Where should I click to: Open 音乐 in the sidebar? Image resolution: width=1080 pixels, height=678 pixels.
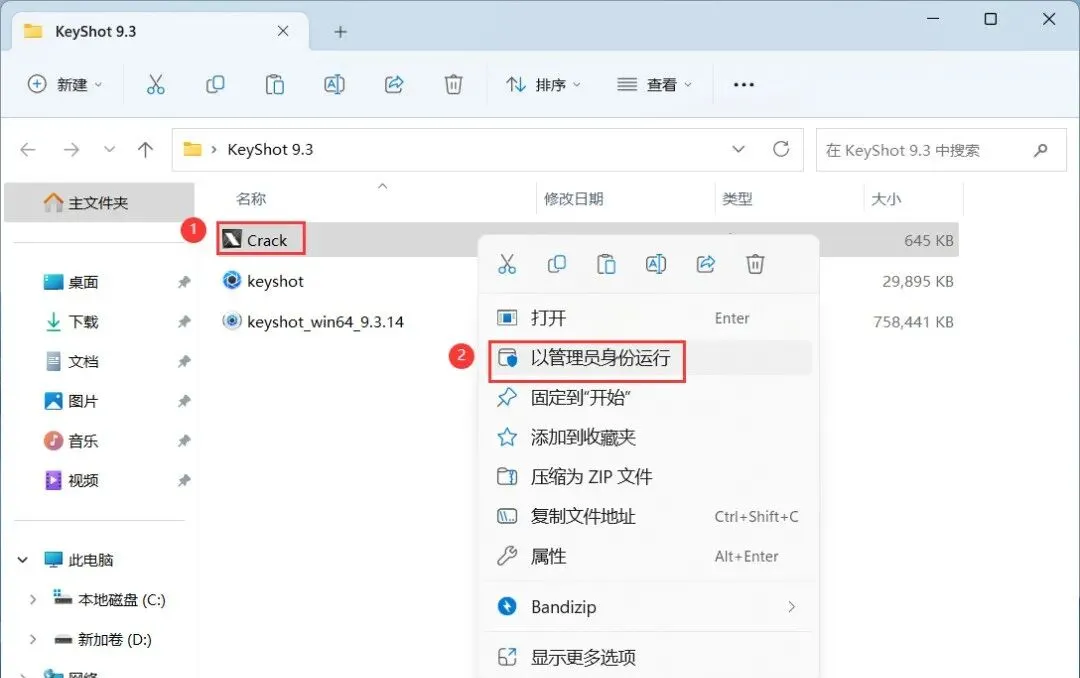point(83,440)
